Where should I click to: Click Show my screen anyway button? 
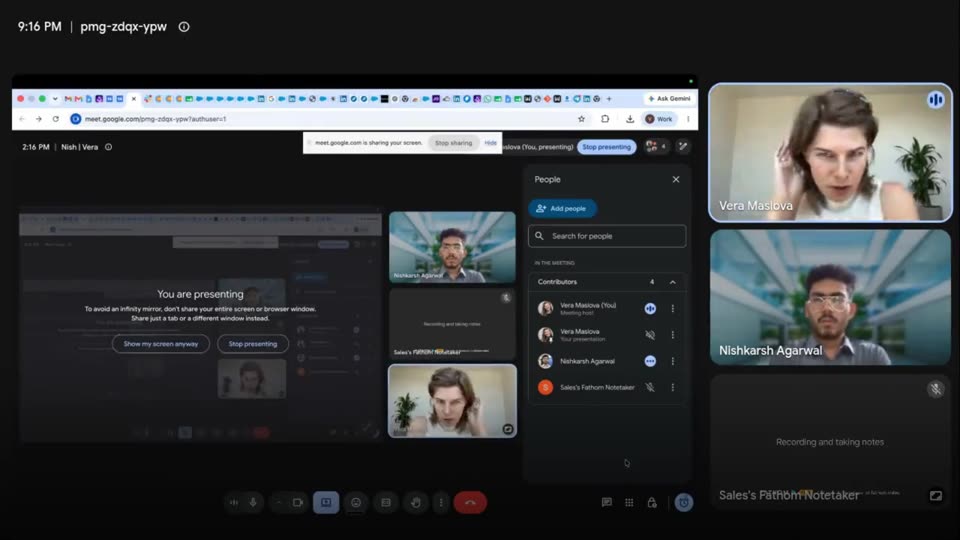[x=160, y=344]
